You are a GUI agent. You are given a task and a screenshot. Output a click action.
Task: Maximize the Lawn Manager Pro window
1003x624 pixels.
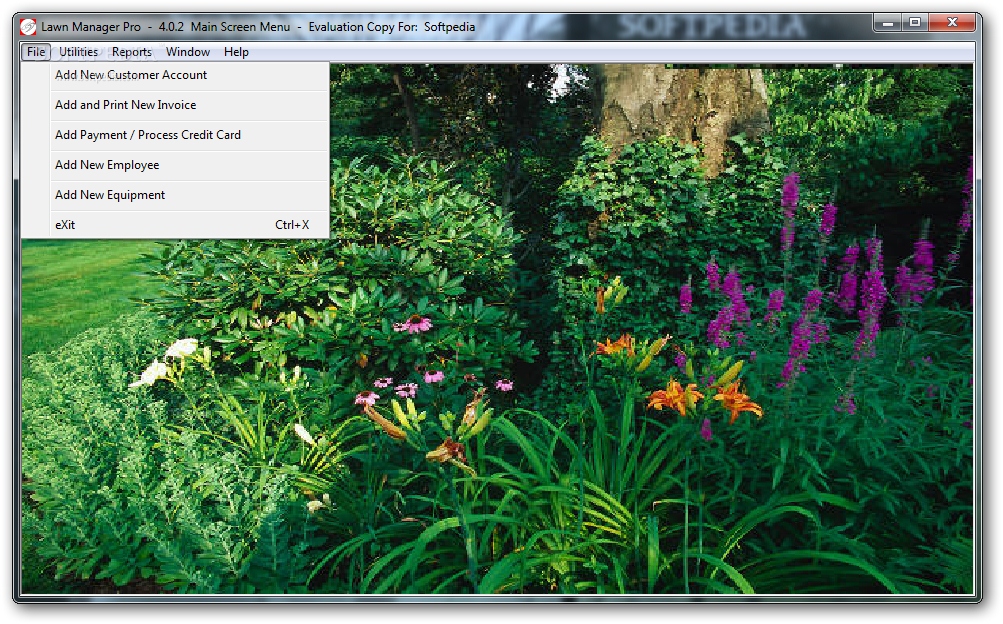(x=915, y=23)
